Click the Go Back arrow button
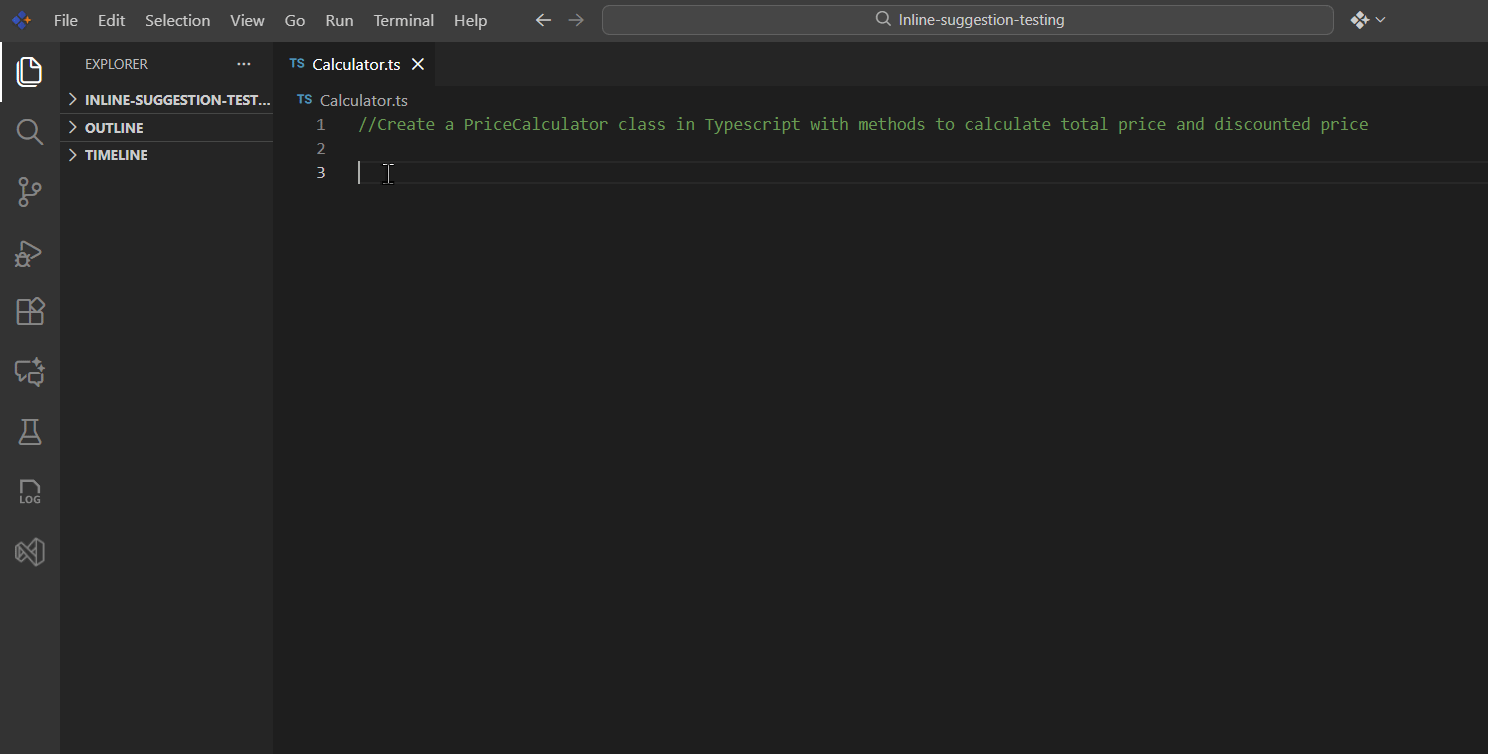The image size is (1488, 754). [543, 20]
